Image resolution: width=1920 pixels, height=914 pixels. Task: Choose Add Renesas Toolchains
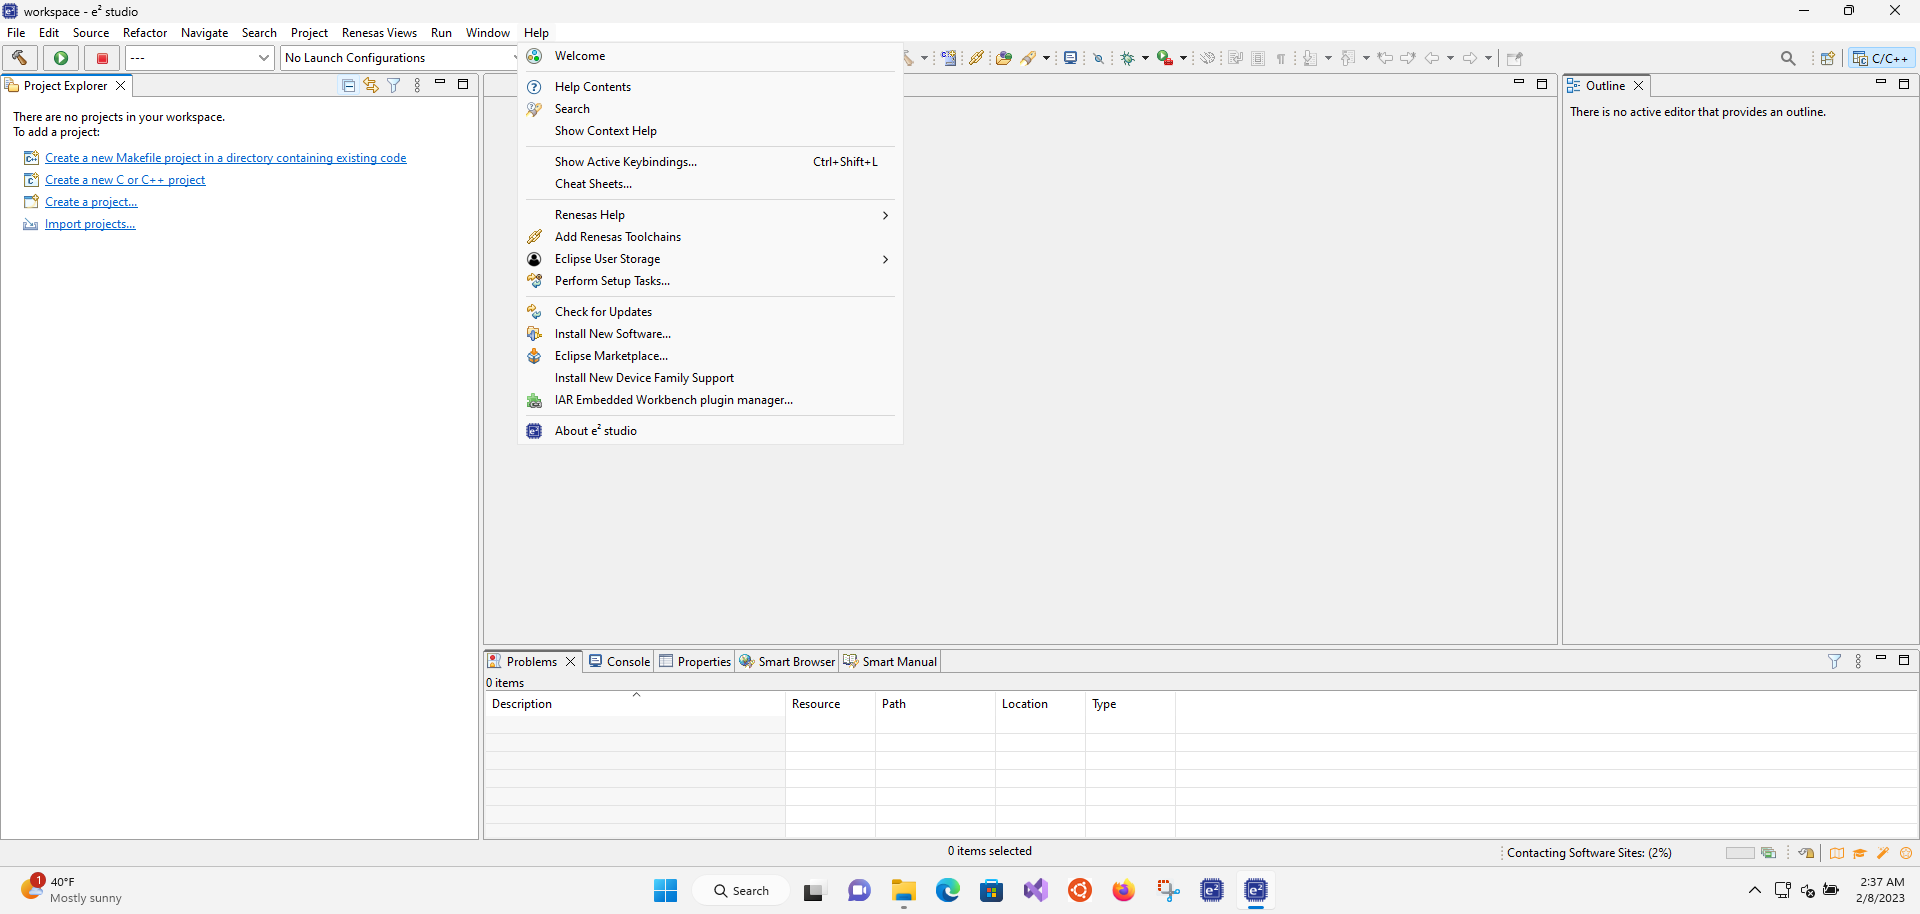pyautogui.click(x=710, y=237)
